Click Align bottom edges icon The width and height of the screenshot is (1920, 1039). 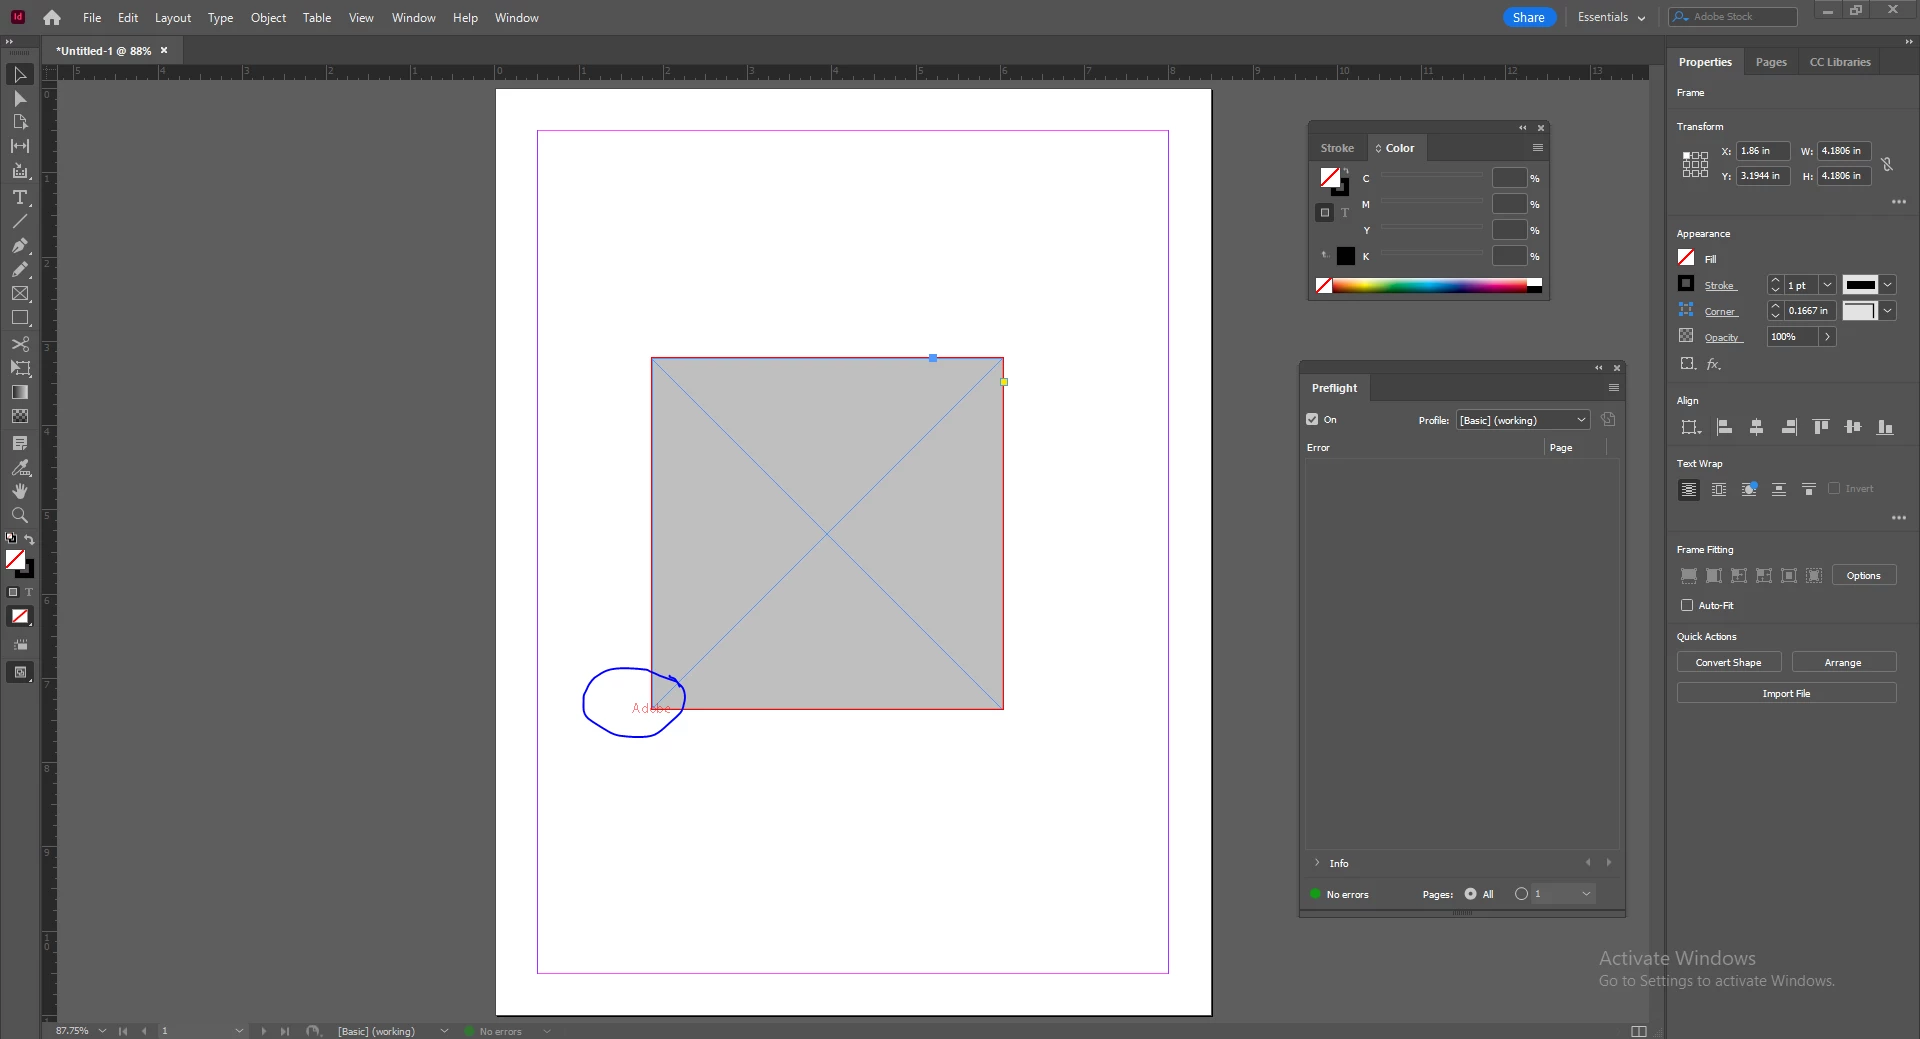click(x=1885, y=427)
